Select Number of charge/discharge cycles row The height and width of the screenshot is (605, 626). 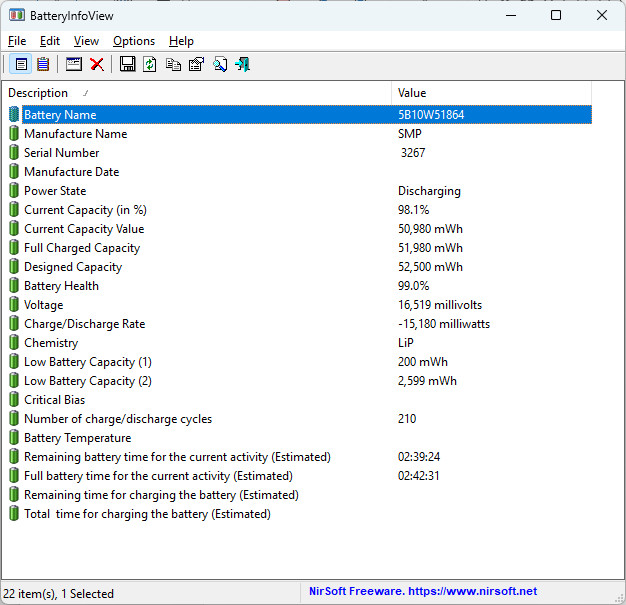point(300,419)
